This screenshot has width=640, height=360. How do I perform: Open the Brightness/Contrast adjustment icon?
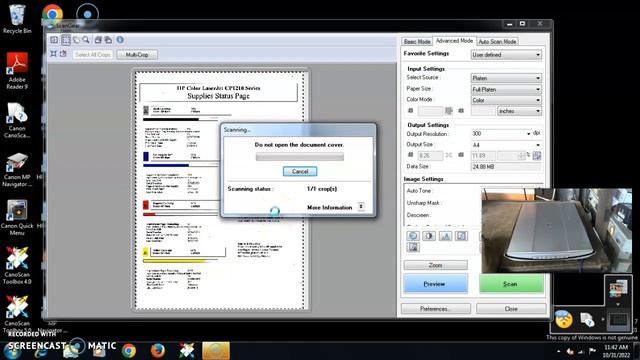[x=429, y=236]
